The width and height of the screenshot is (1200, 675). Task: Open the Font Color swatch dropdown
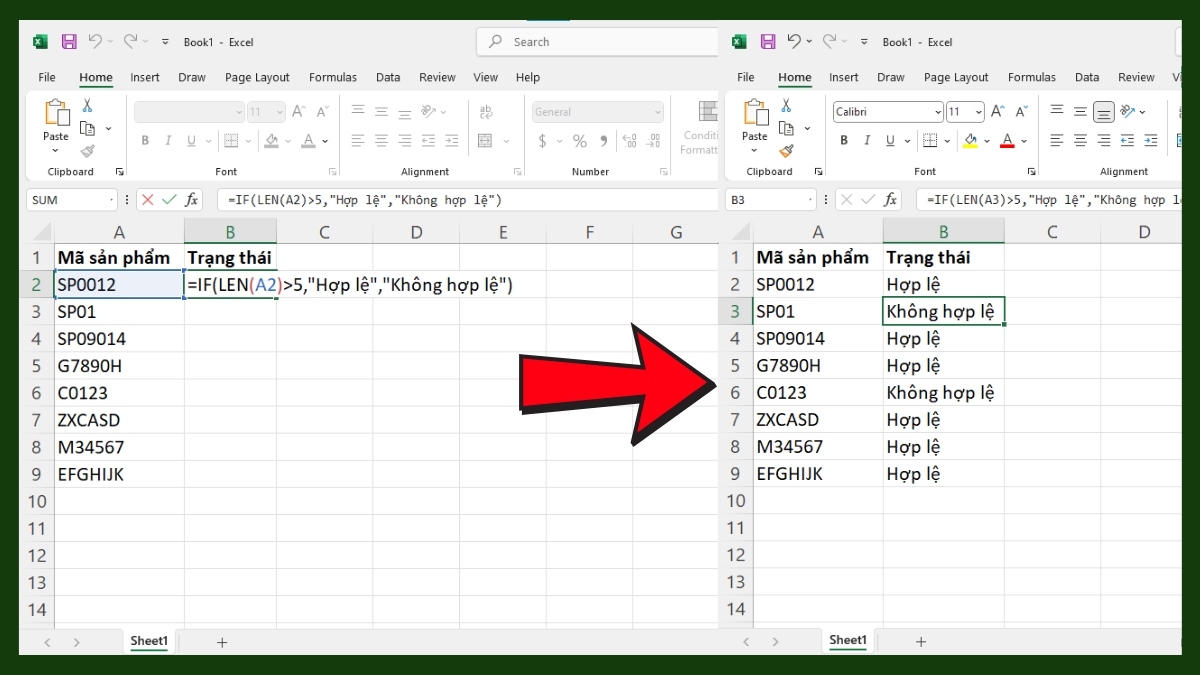[x=1023, y=141]
